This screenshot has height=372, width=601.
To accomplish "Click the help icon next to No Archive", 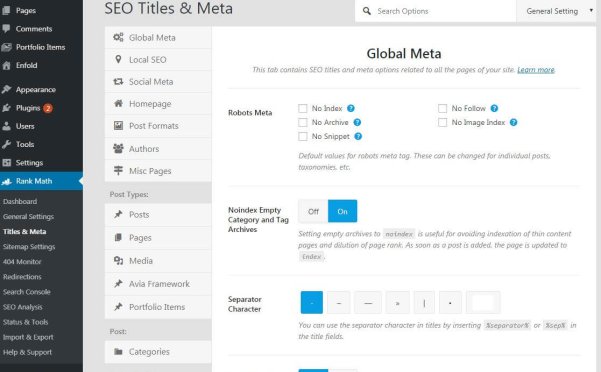I will click(x=357, y=122).
